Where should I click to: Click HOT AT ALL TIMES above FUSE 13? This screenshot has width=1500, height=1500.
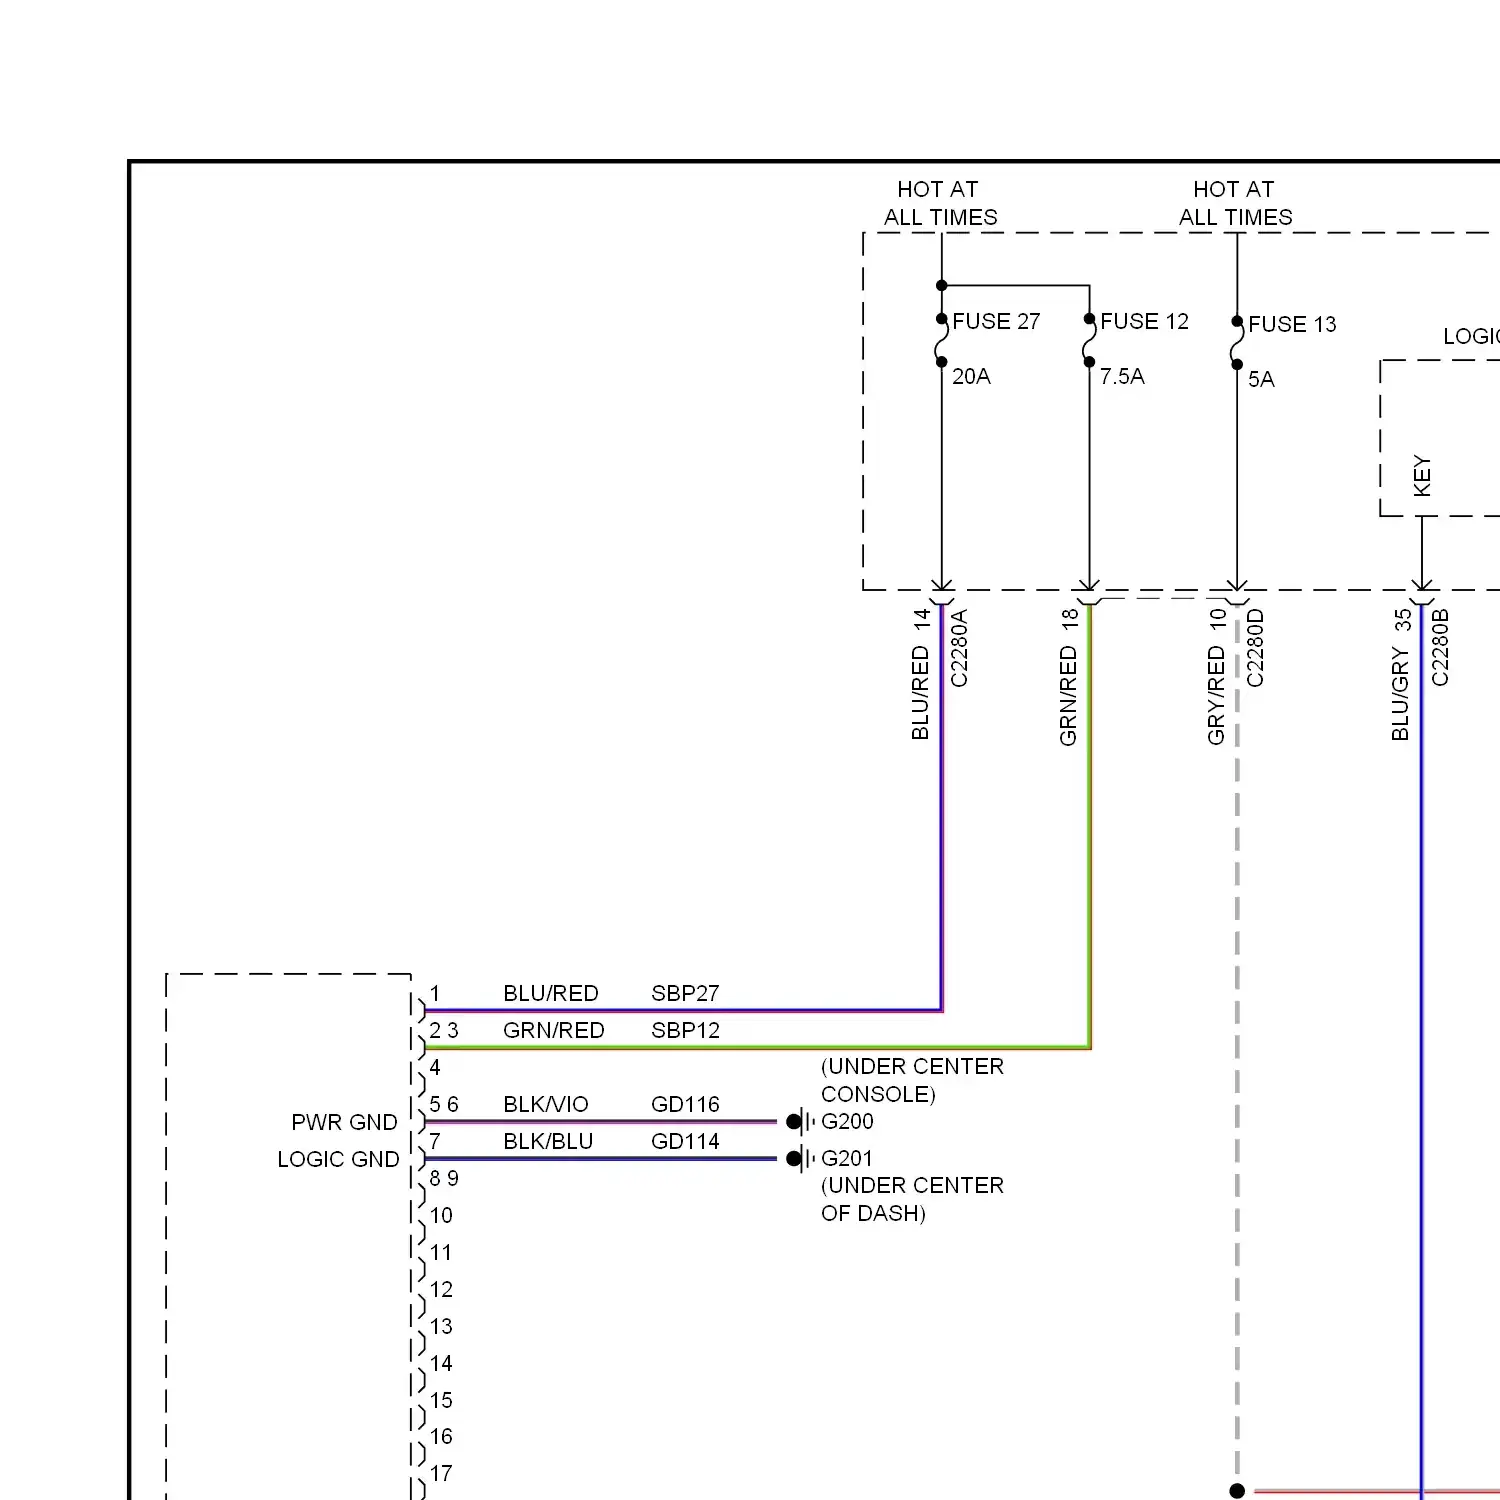coord(1235,203)
